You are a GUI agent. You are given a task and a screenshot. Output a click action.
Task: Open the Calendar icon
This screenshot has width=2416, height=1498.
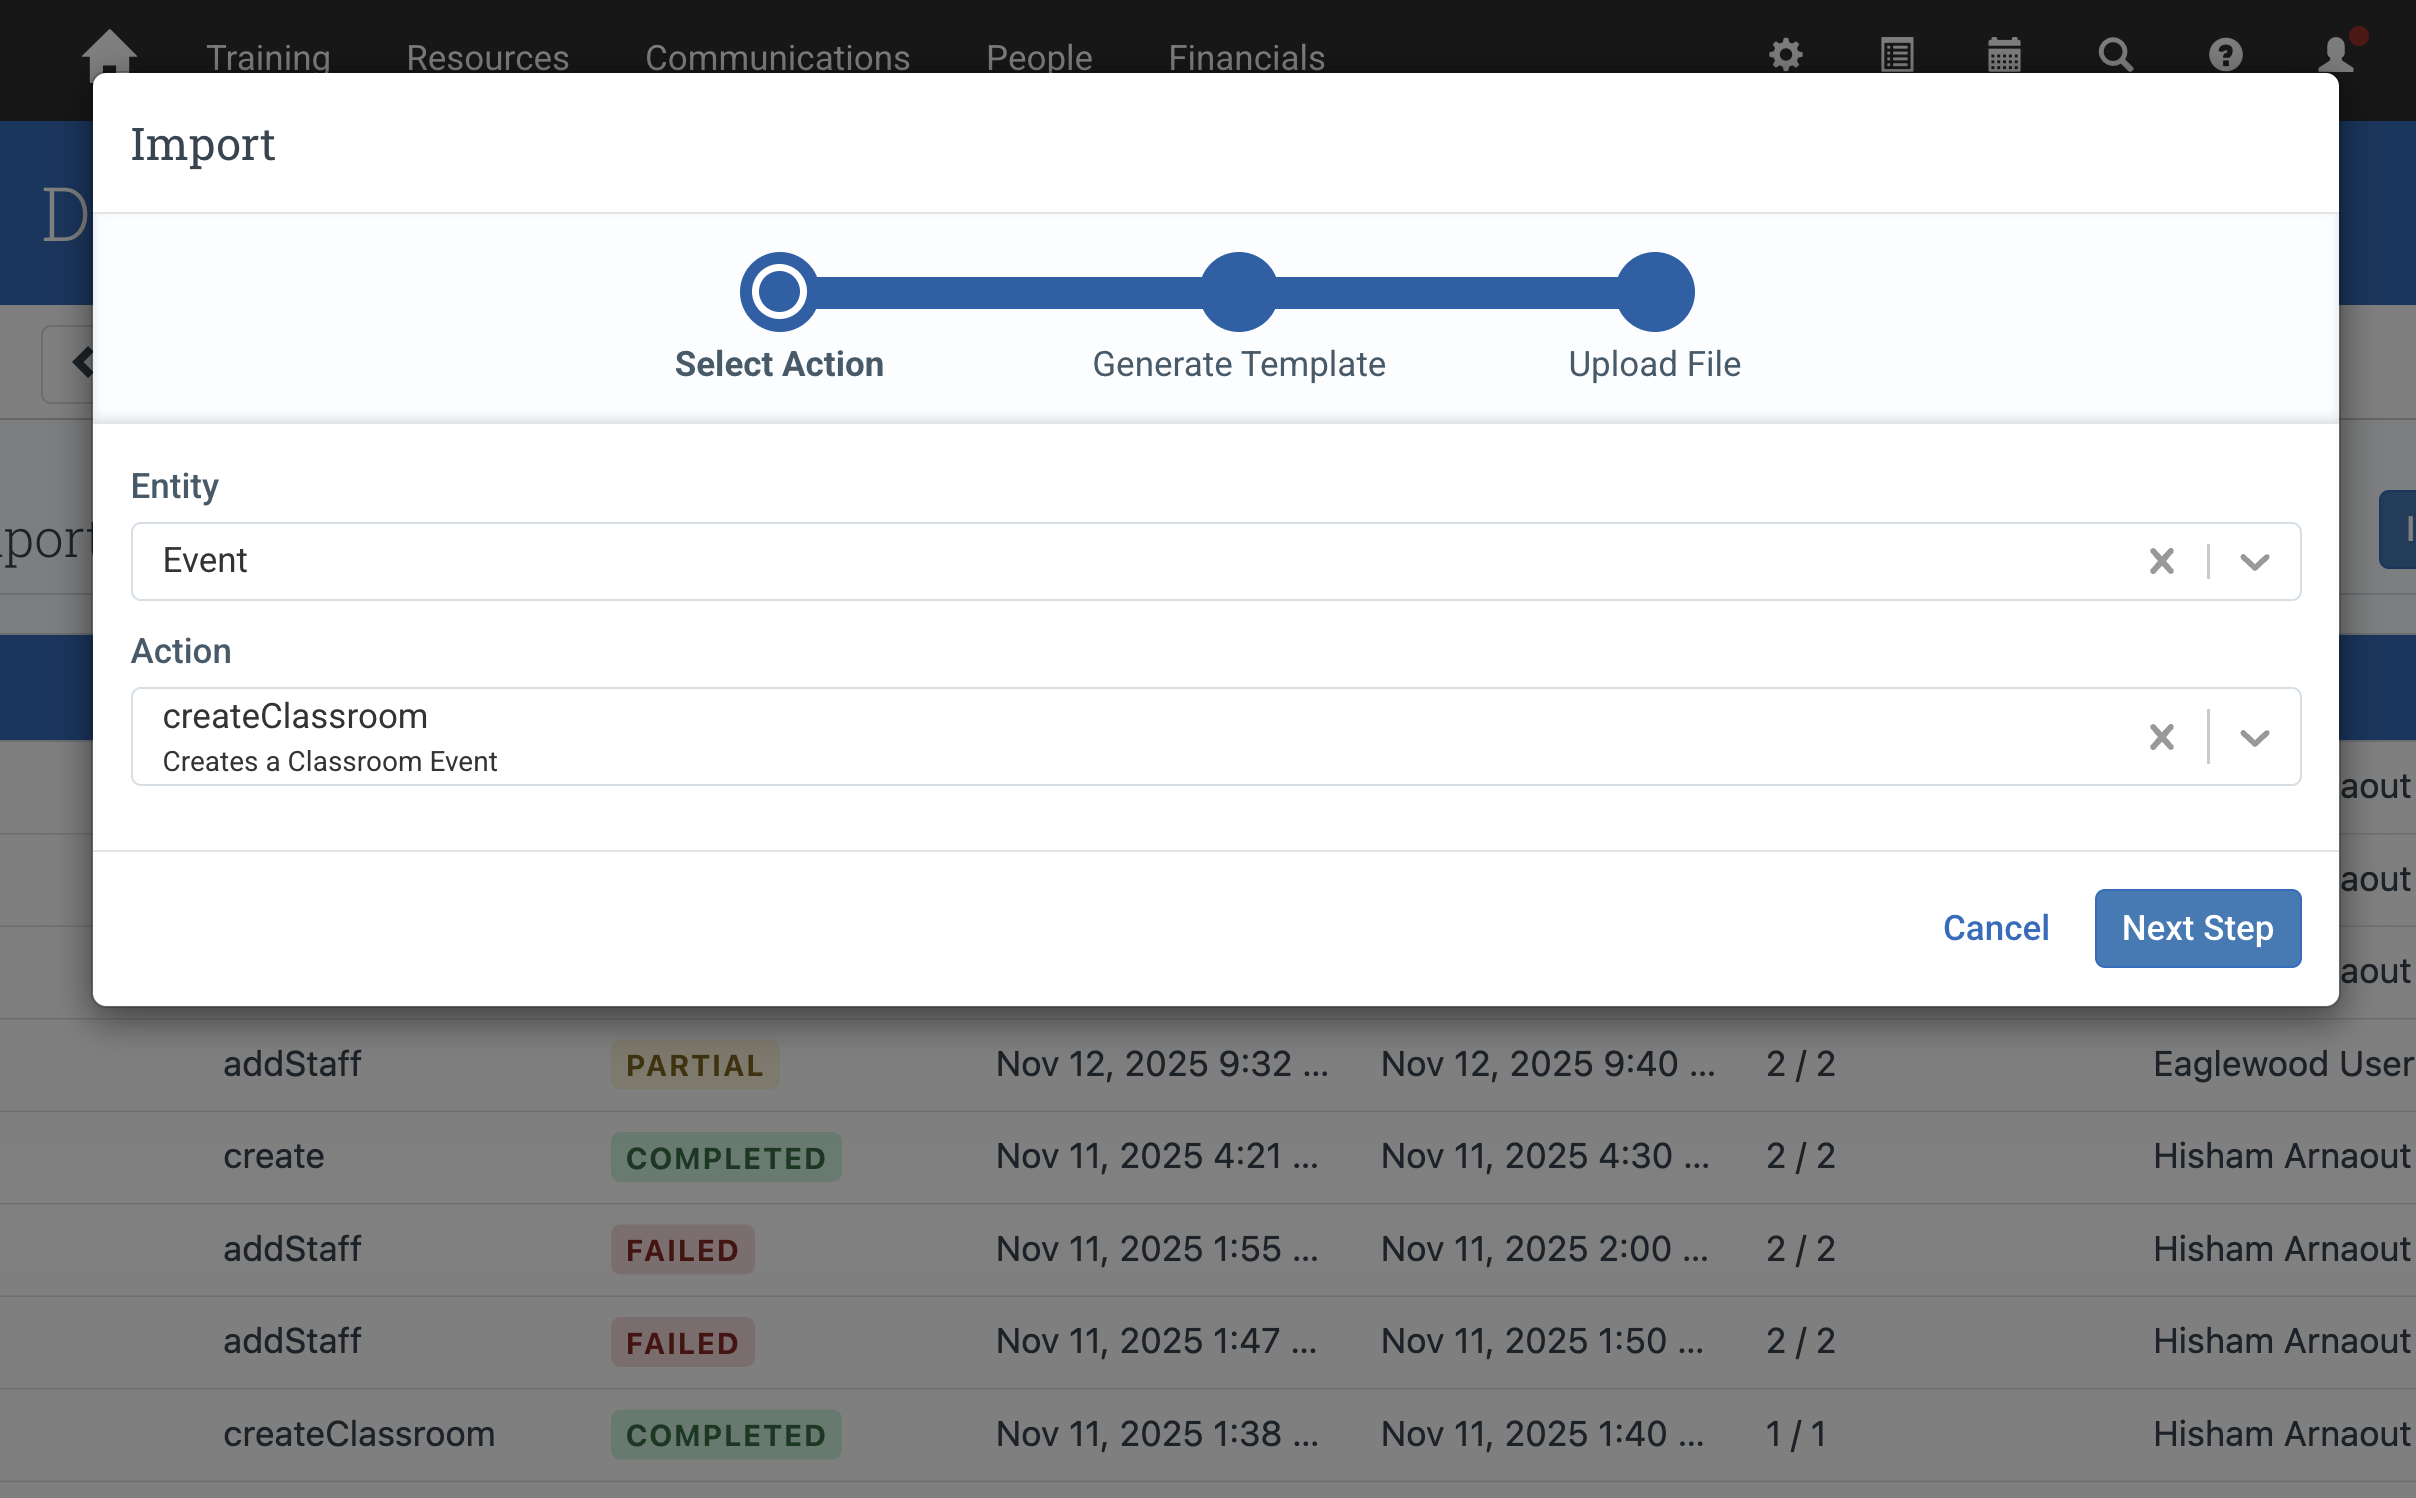point(2006,56)
